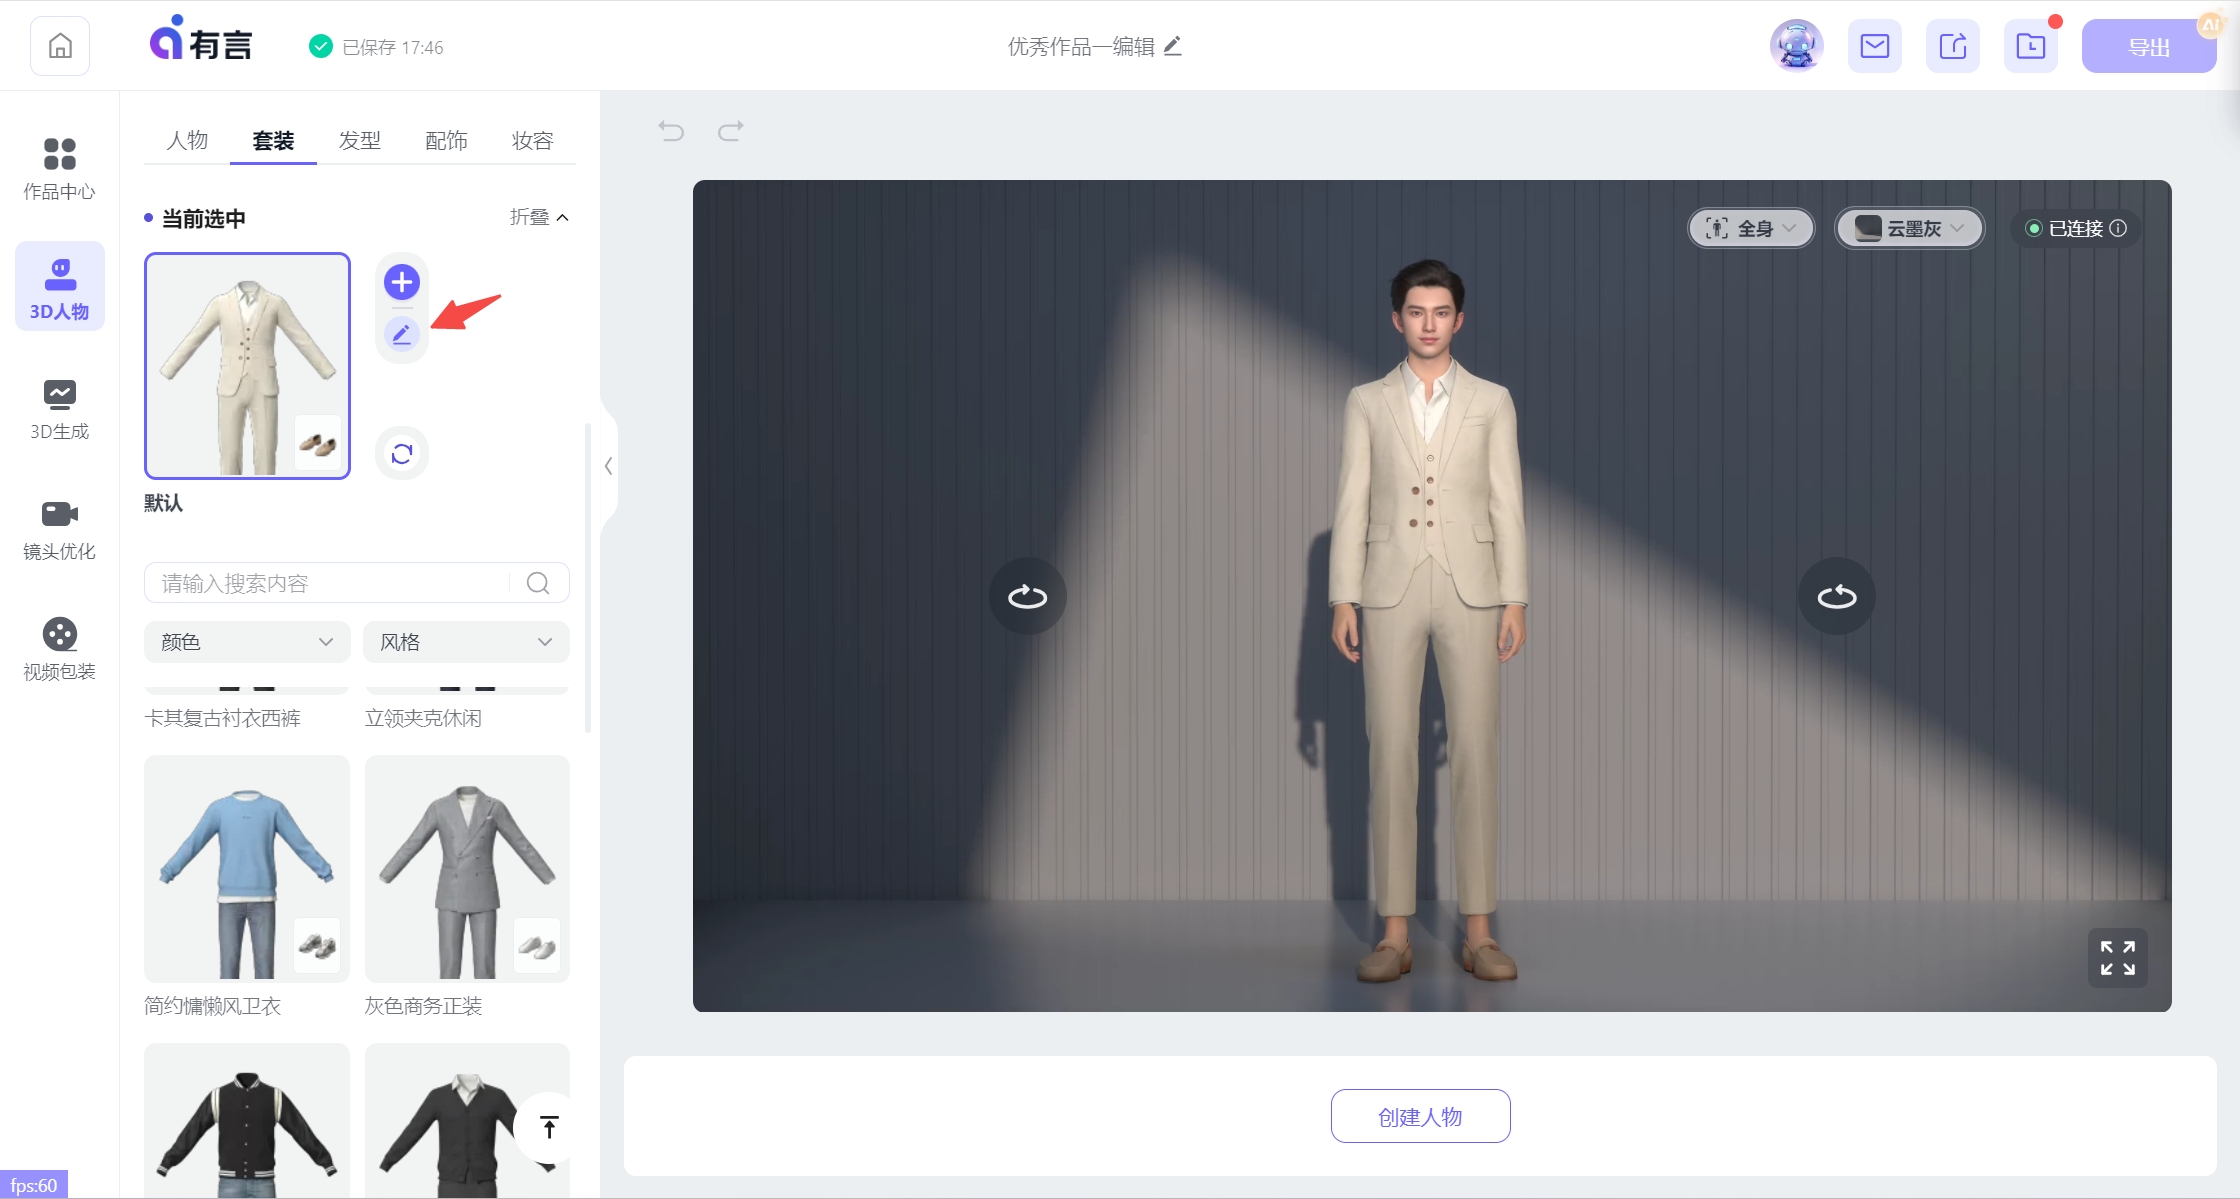Open the 风格 filter dropdown

[x=466, y=642]
